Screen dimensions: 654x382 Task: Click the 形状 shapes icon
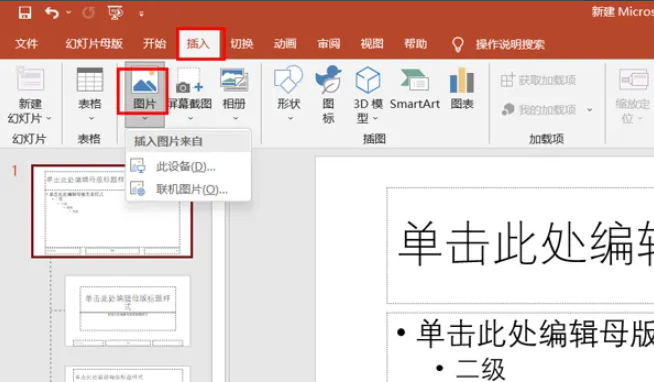click(288, 79)
